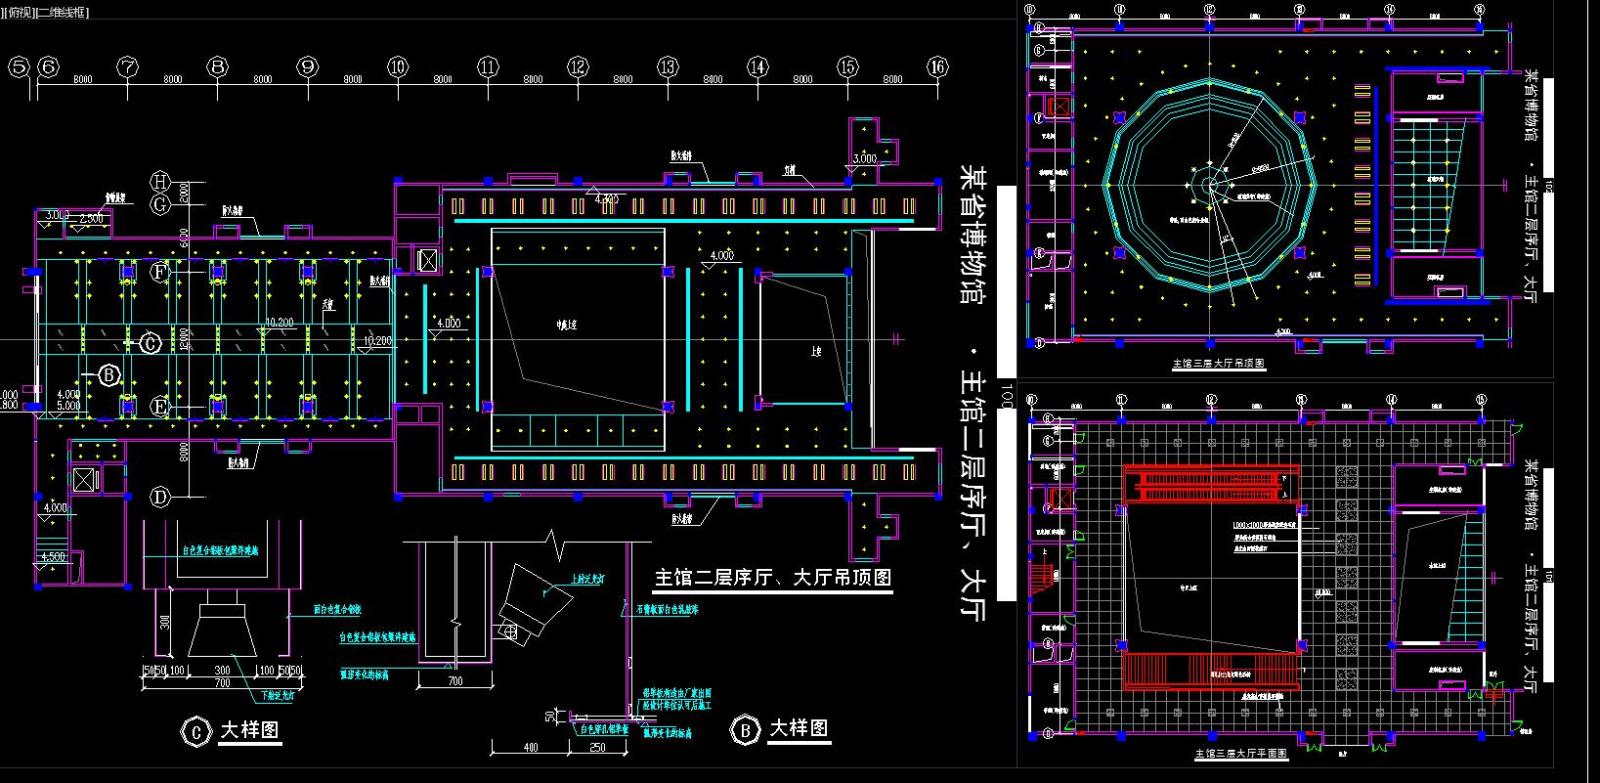The height and width of the screenshot is (783, 1600).
Task: Select the 下射泛光灯 annotation
Action: coord(277,695)
